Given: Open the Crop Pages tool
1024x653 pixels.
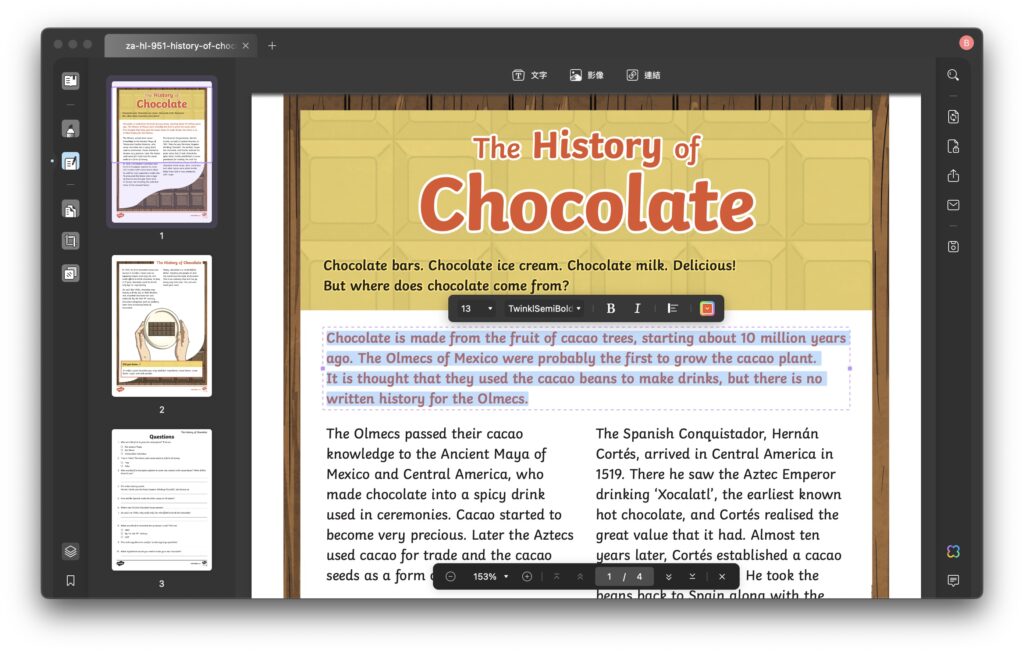Looking at the screenshot, I should point(71,241).
